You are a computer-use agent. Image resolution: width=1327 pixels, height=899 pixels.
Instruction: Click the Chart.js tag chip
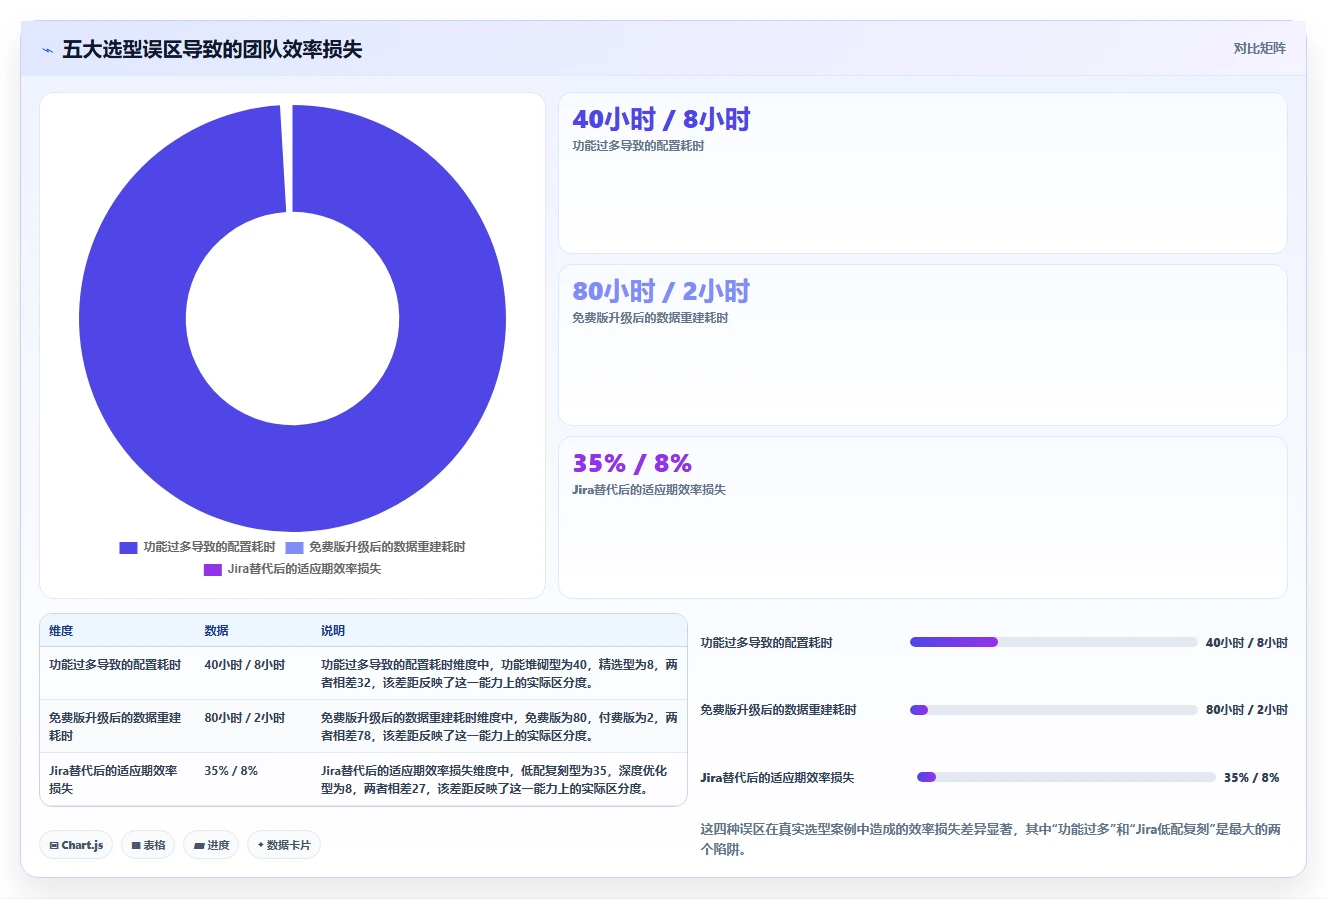coord(76,845)
